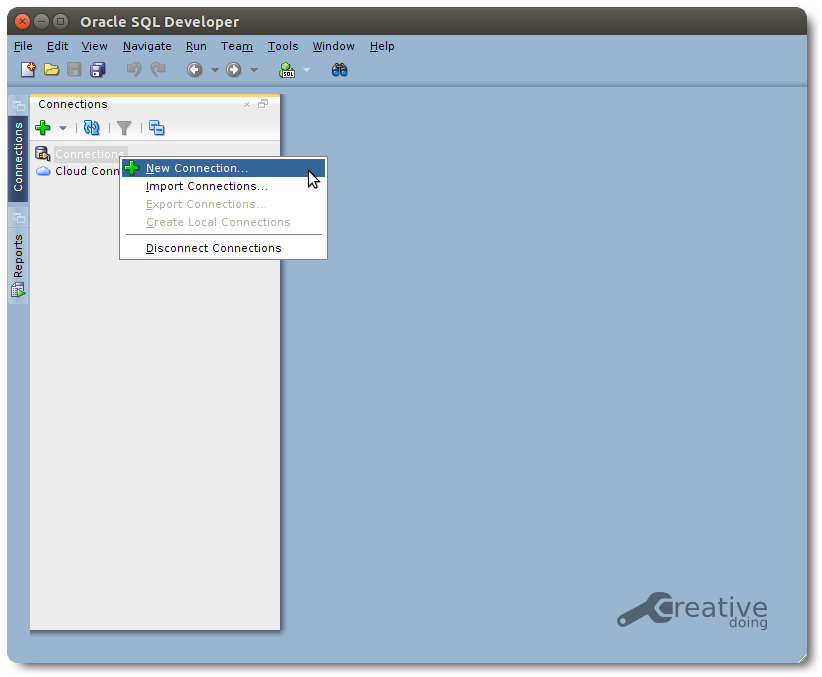Open the File menu
Image resolution: width=822 pixels, height=677 pixels.
(23, 46)
